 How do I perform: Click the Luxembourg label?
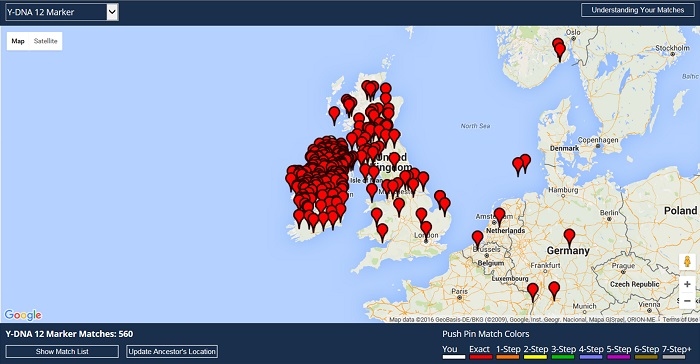510,278
